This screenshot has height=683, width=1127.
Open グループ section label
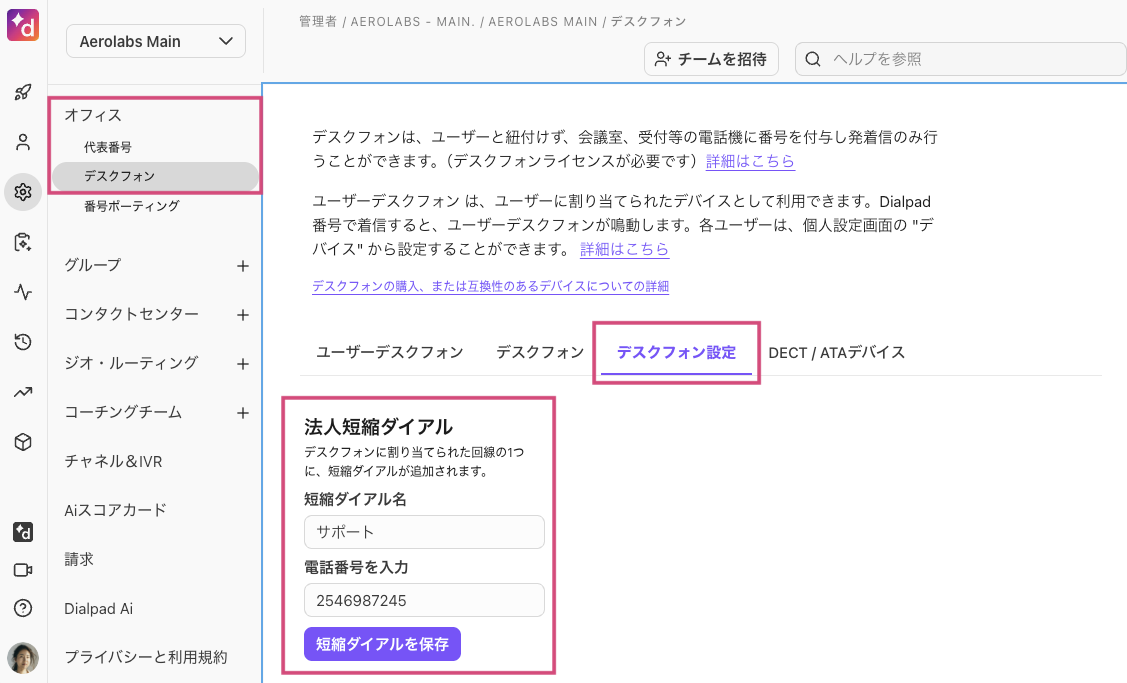coord(93,265)
